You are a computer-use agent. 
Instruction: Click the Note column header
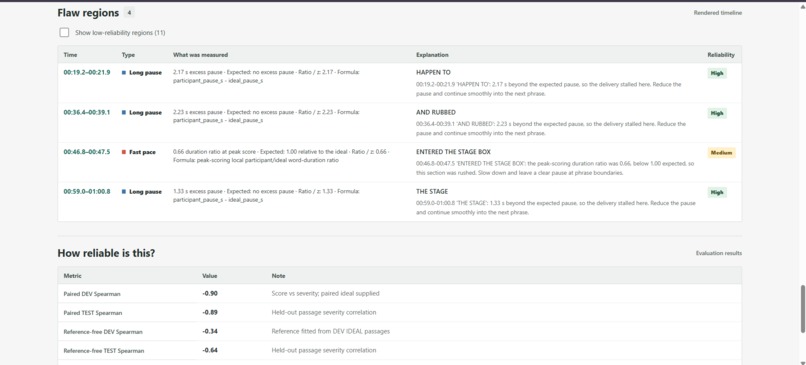coord(279,276)
